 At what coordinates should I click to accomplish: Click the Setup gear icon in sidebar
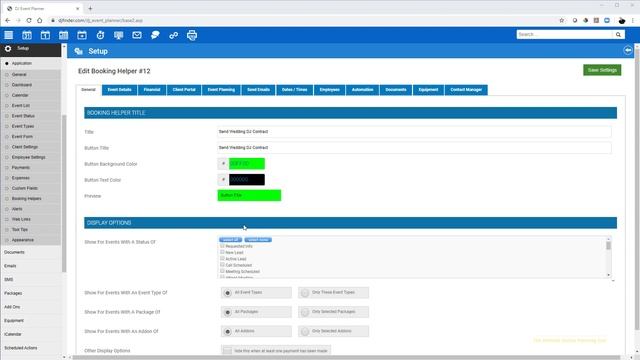[8, 49]
